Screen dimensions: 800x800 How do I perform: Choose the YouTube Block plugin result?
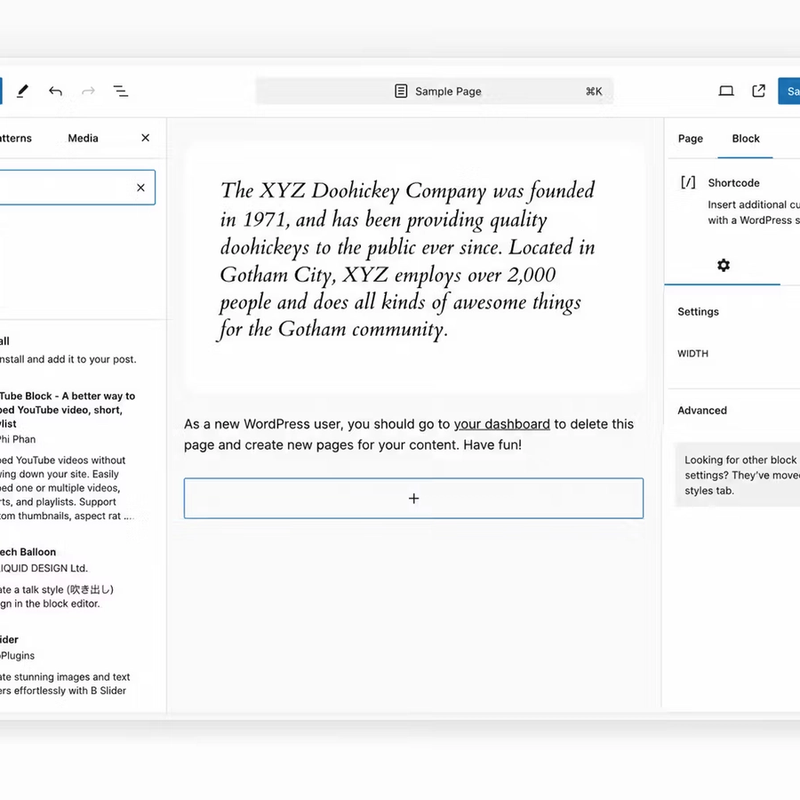[68, 455]
